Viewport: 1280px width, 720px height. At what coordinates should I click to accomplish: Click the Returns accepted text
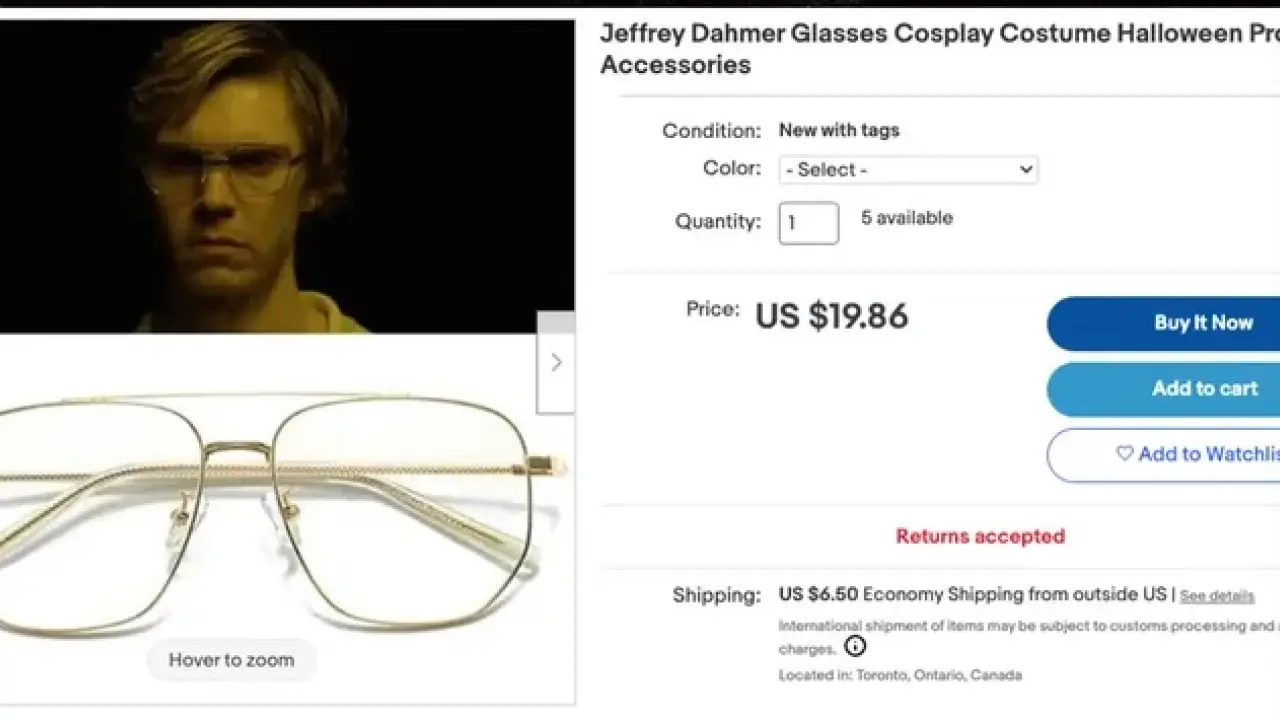(x=980, y=536)
